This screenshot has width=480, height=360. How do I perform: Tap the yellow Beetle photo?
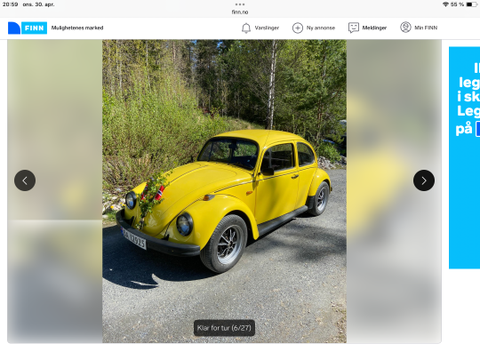(224, 191)
